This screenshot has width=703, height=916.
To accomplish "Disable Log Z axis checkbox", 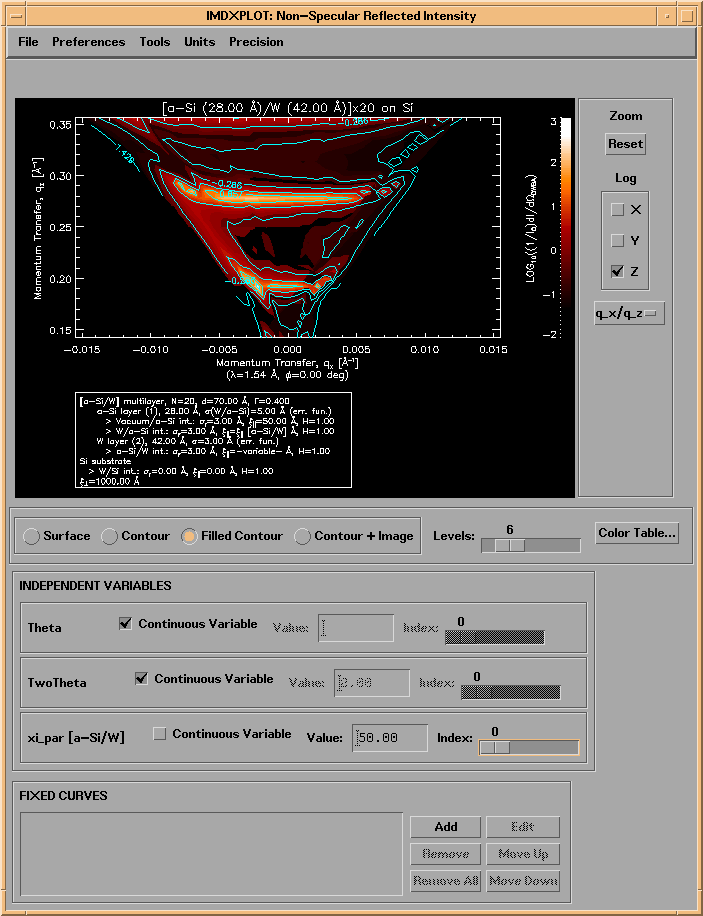I will click(617, 272).
